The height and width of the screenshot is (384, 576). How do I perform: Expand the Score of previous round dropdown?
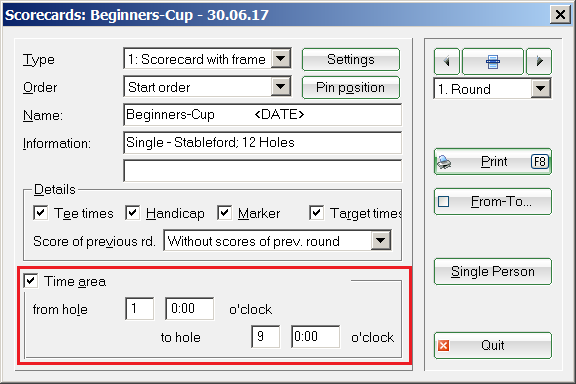pos(381,241)
